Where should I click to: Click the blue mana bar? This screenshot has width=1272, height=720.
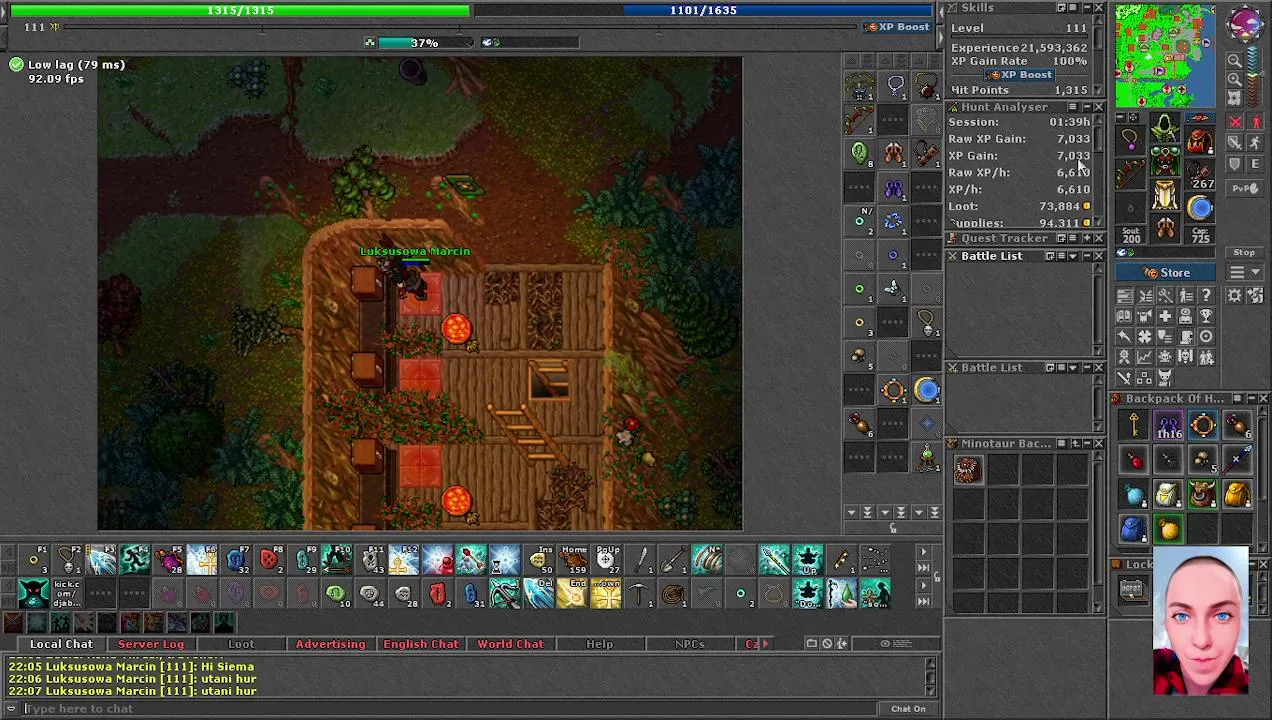click(x=704, y=10)
